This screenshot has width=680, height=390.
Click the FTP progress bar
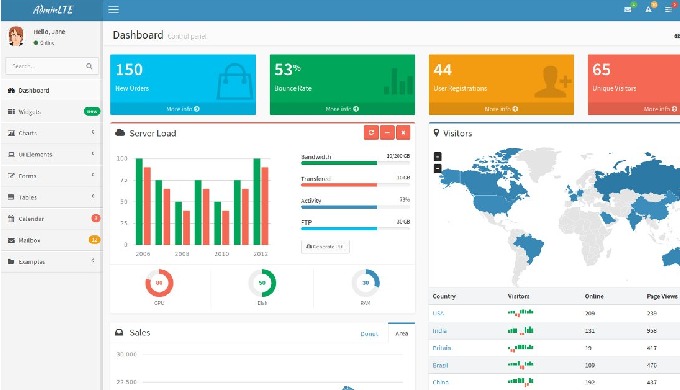tap(355, 229)
